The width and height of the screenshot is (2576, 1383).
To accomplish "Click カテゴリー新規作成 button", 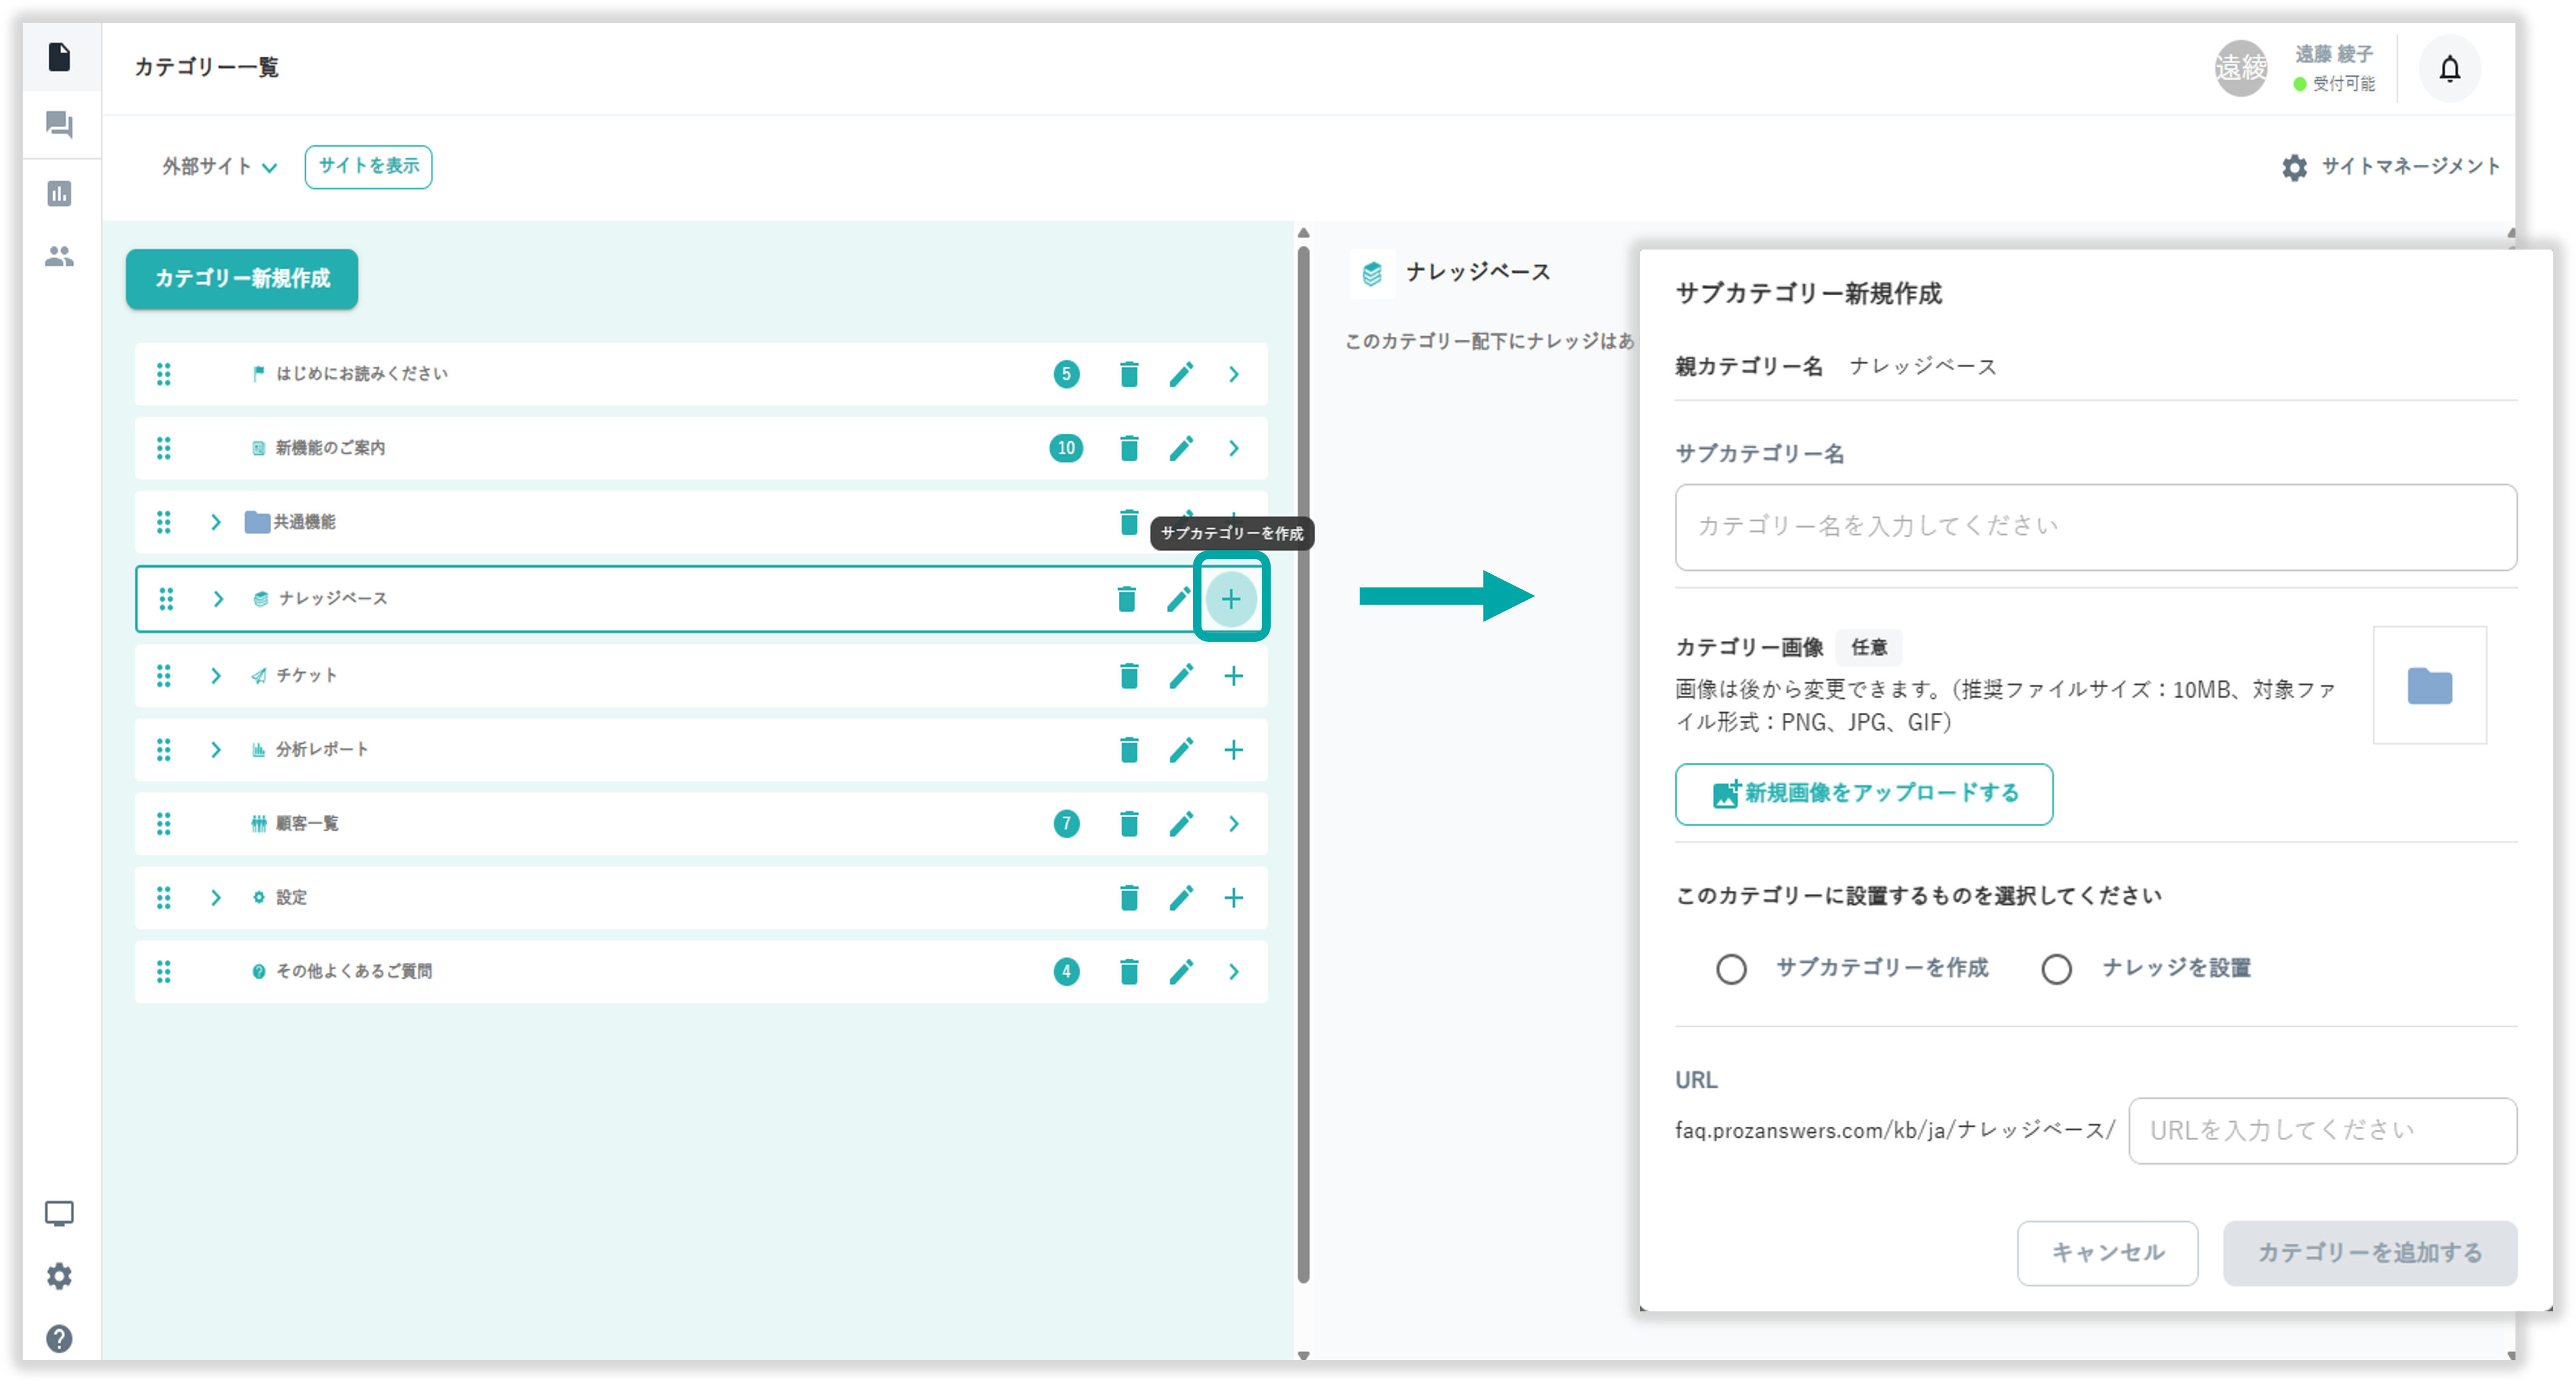I will [x=242, y=278].
